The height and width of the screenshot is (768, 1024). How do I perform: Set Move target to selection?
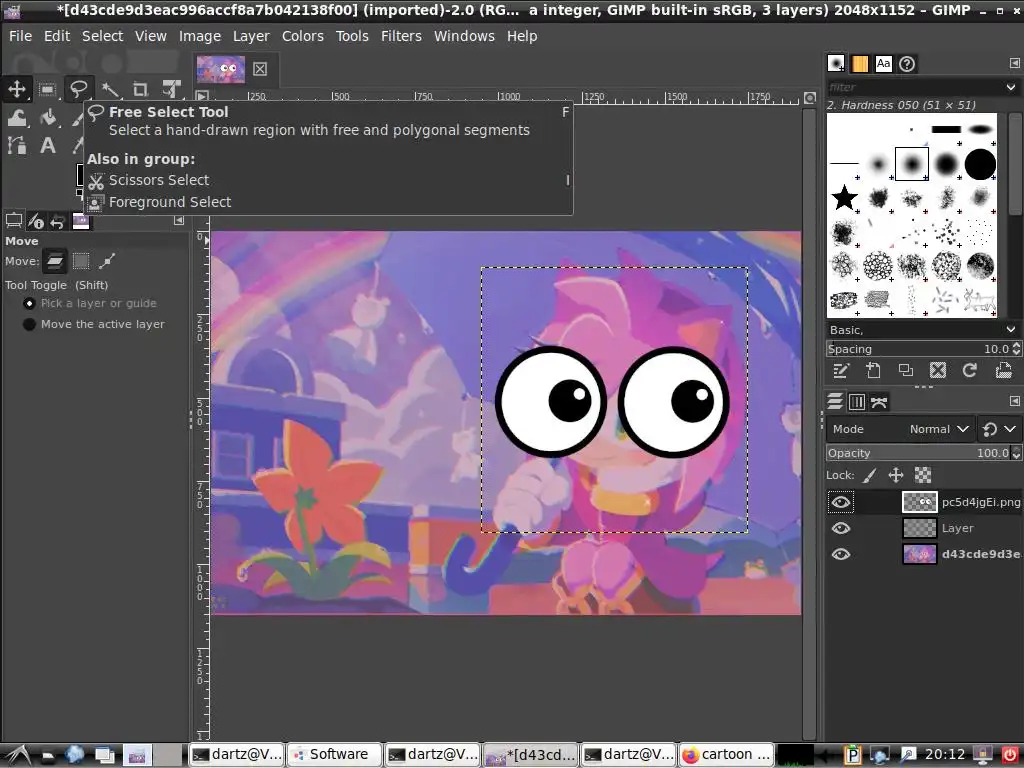pos(81,261)
